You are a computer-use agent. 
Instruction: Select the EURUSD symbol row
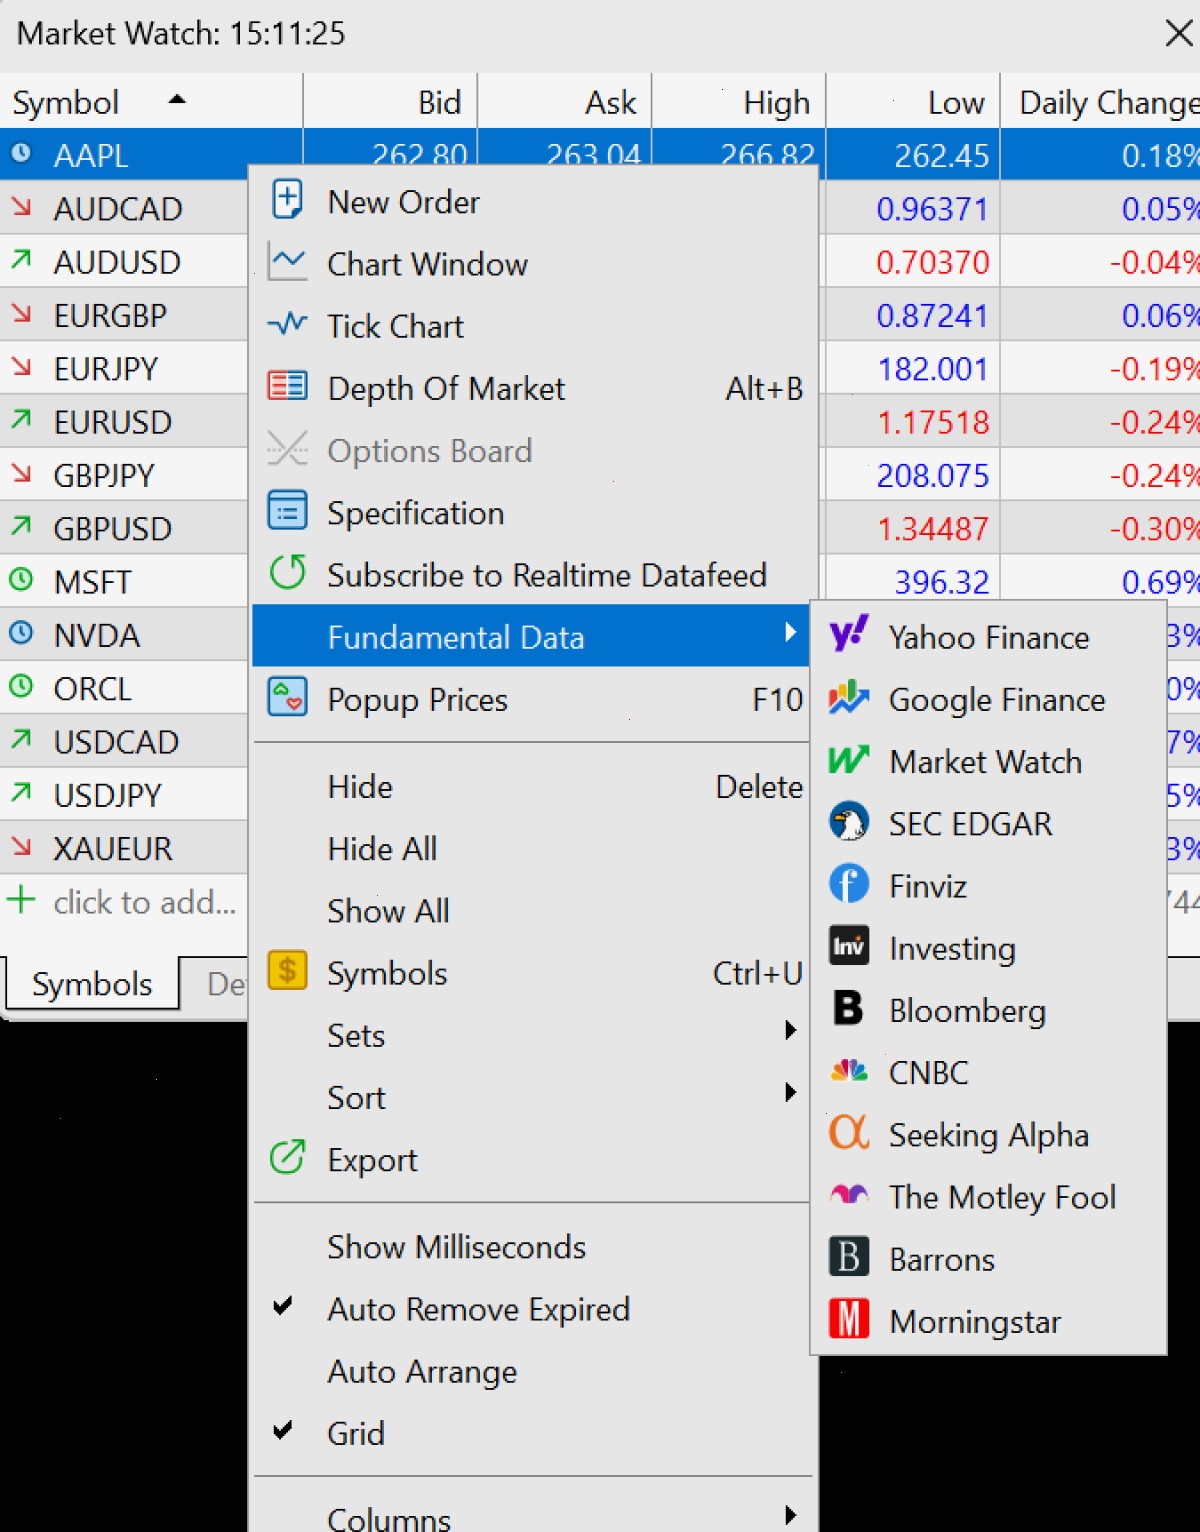point(124,422)
